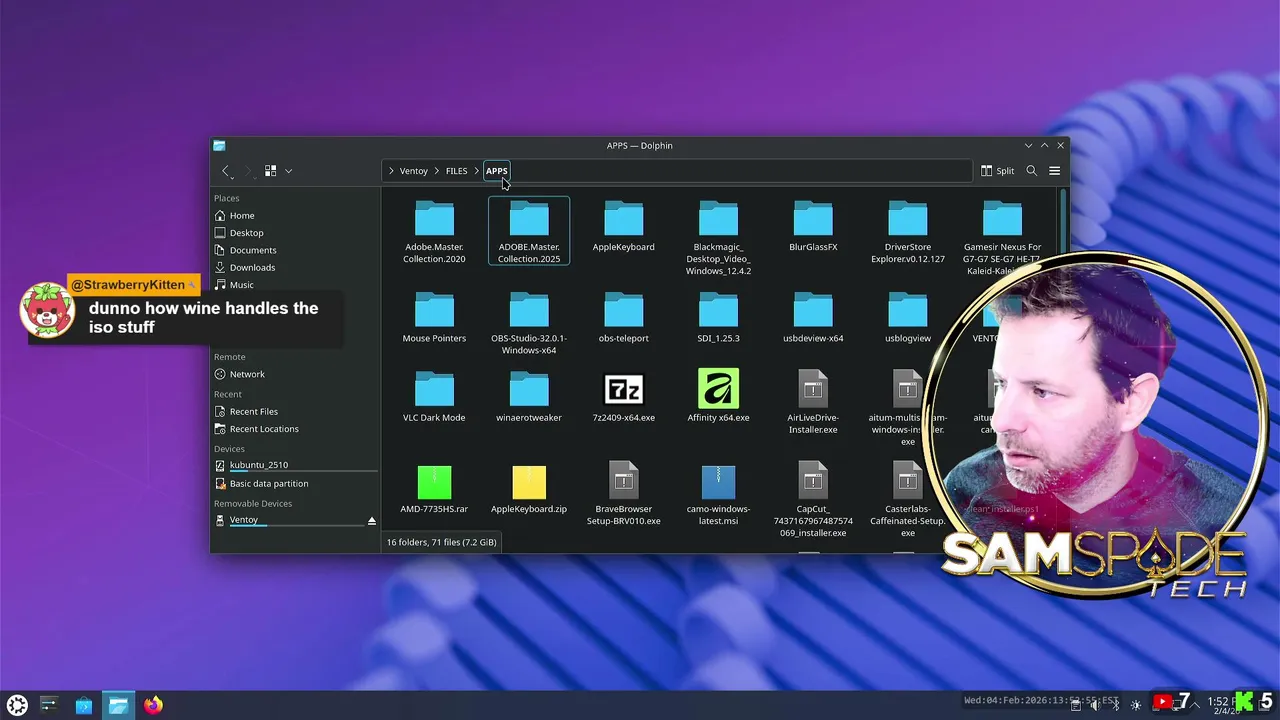Open the Dolphin hamburger menu
1280x720 pixels.
coord(1054,171)
